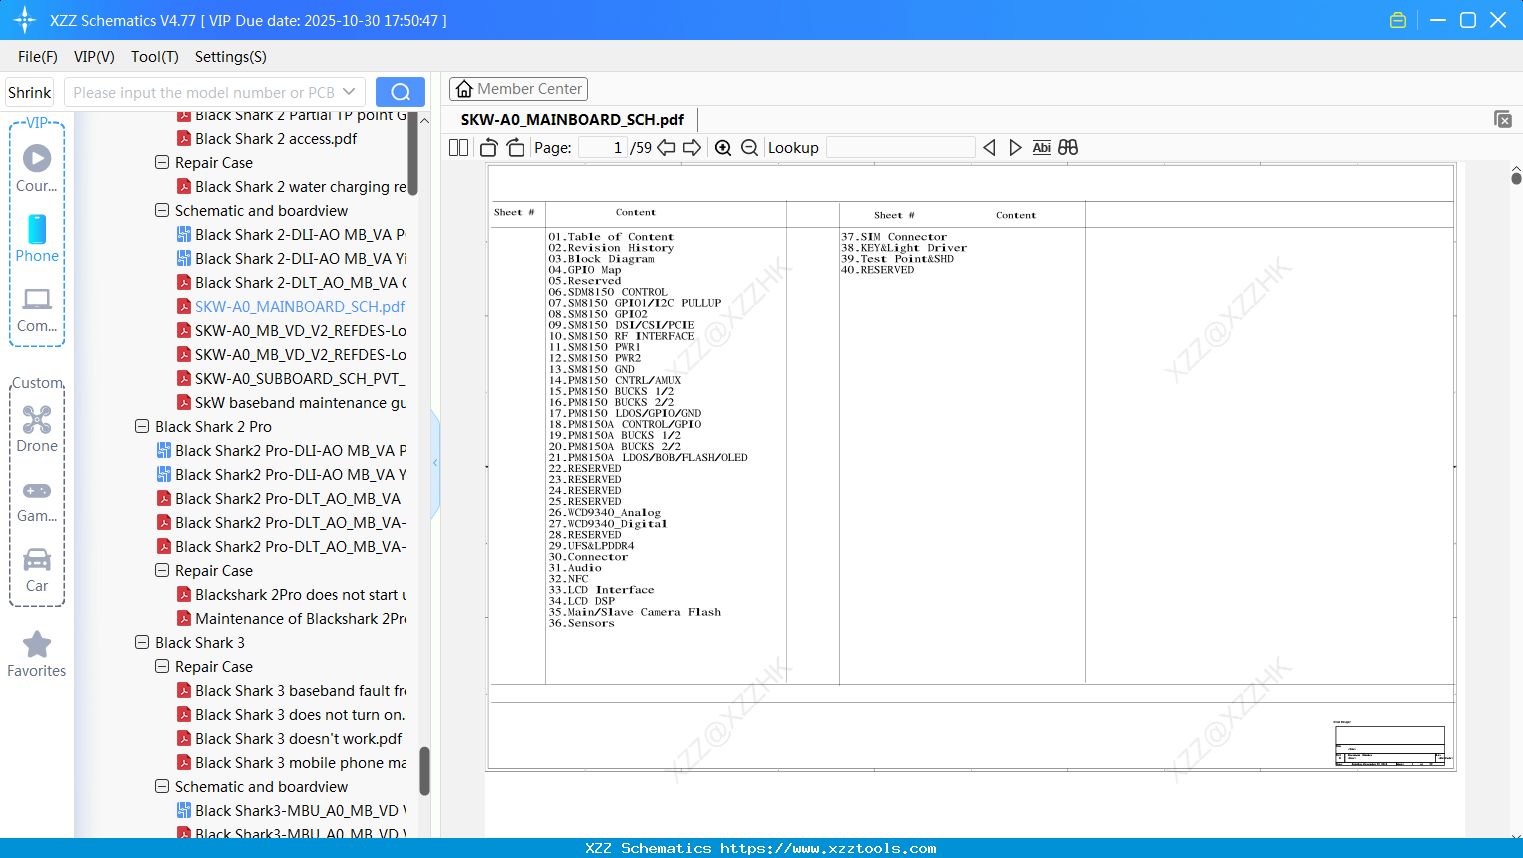This screenshot has height=858, width=1523.
Task: Click the yellow toolbox icon in the title bar
Action: [1398, 20]
